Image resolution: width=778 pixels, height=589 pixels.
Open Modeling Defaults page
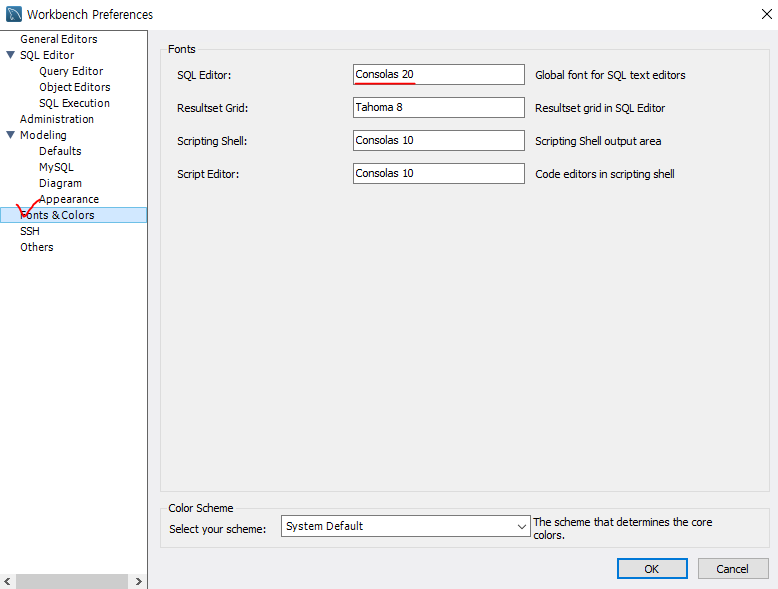pyautogui.click(x=60, y=151)
